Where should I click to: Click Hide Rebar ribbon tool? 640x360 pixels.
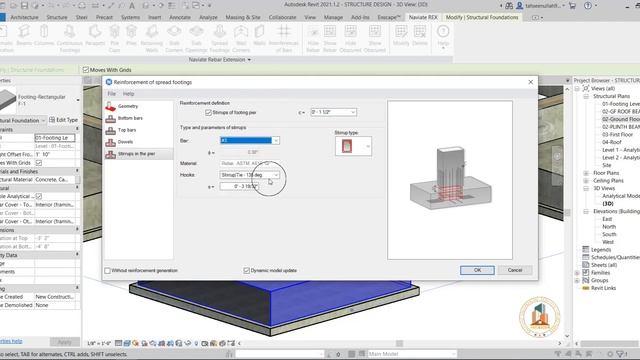[x=313, y=39]
